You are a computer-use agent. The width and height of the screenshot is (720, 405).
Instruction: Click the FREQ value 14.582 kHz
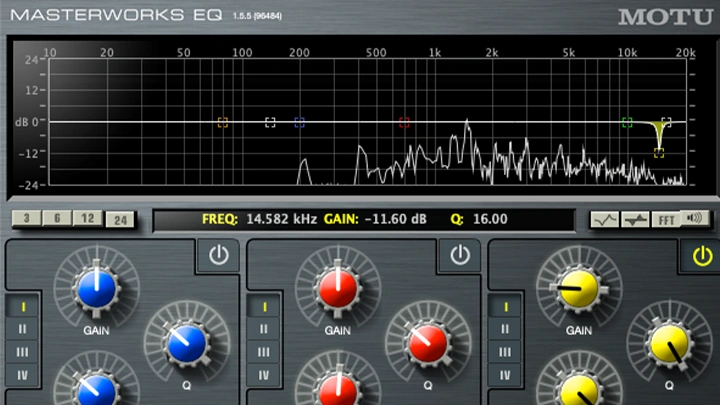[x=281, y=219]
